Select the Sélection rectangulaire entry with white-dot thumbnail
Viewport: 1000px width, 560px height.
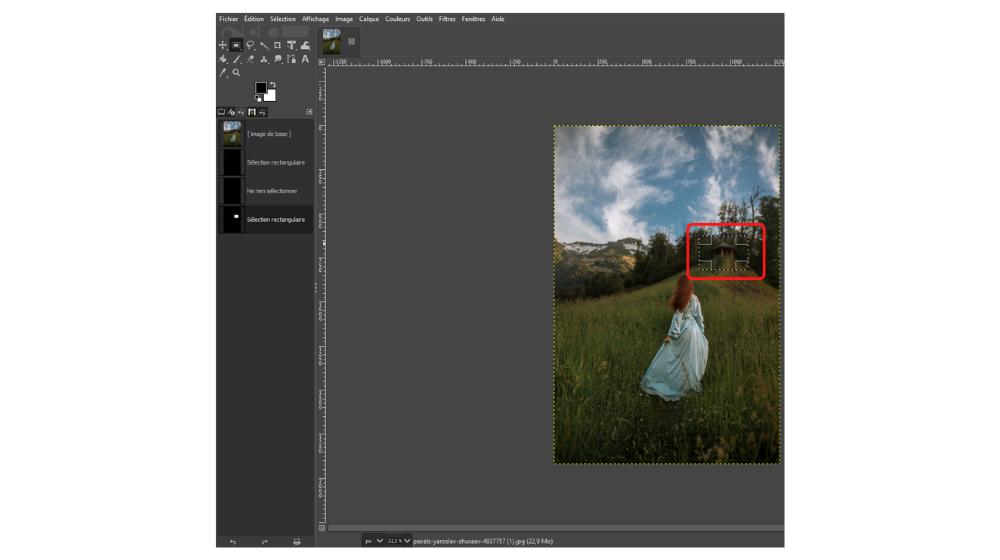pyautogui.click(x=265, y=219)
